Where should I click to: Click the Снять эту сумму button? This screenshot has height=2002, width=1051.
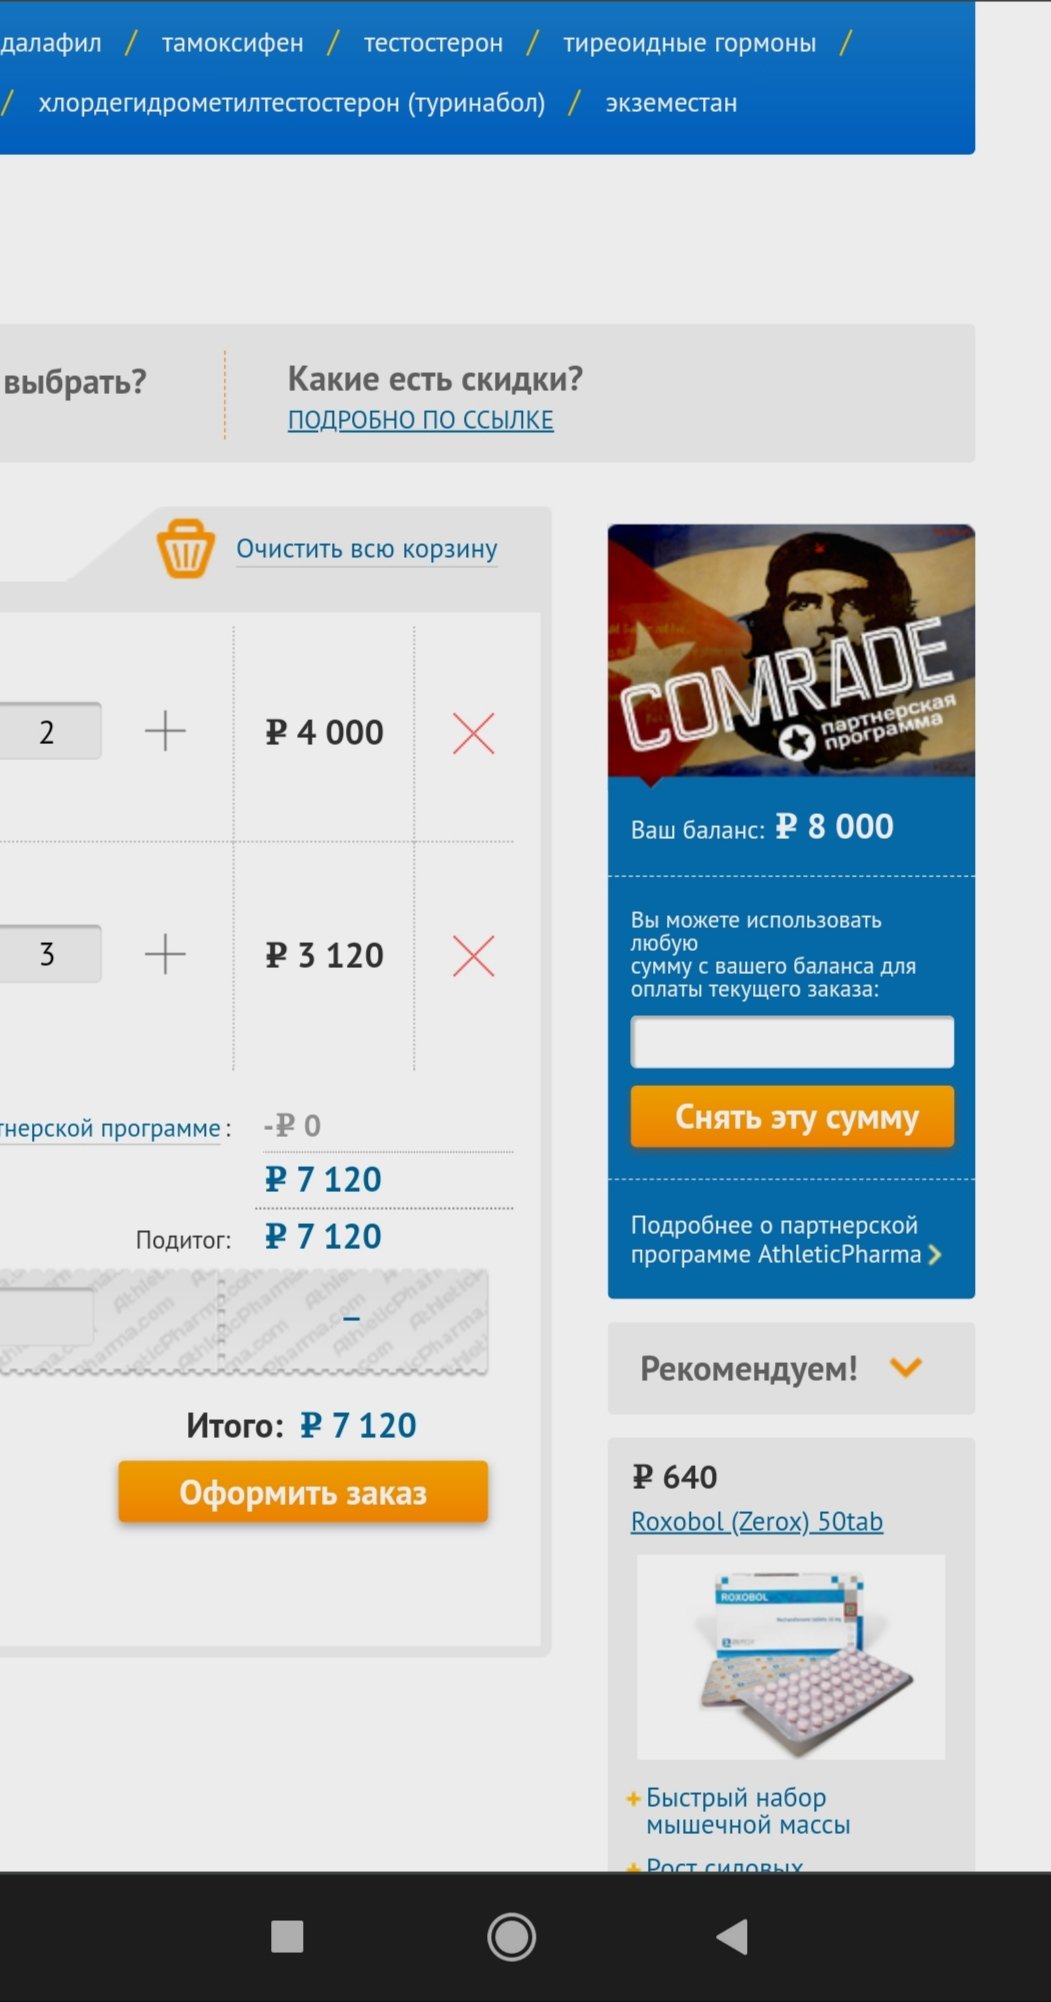coord(792,1116)
